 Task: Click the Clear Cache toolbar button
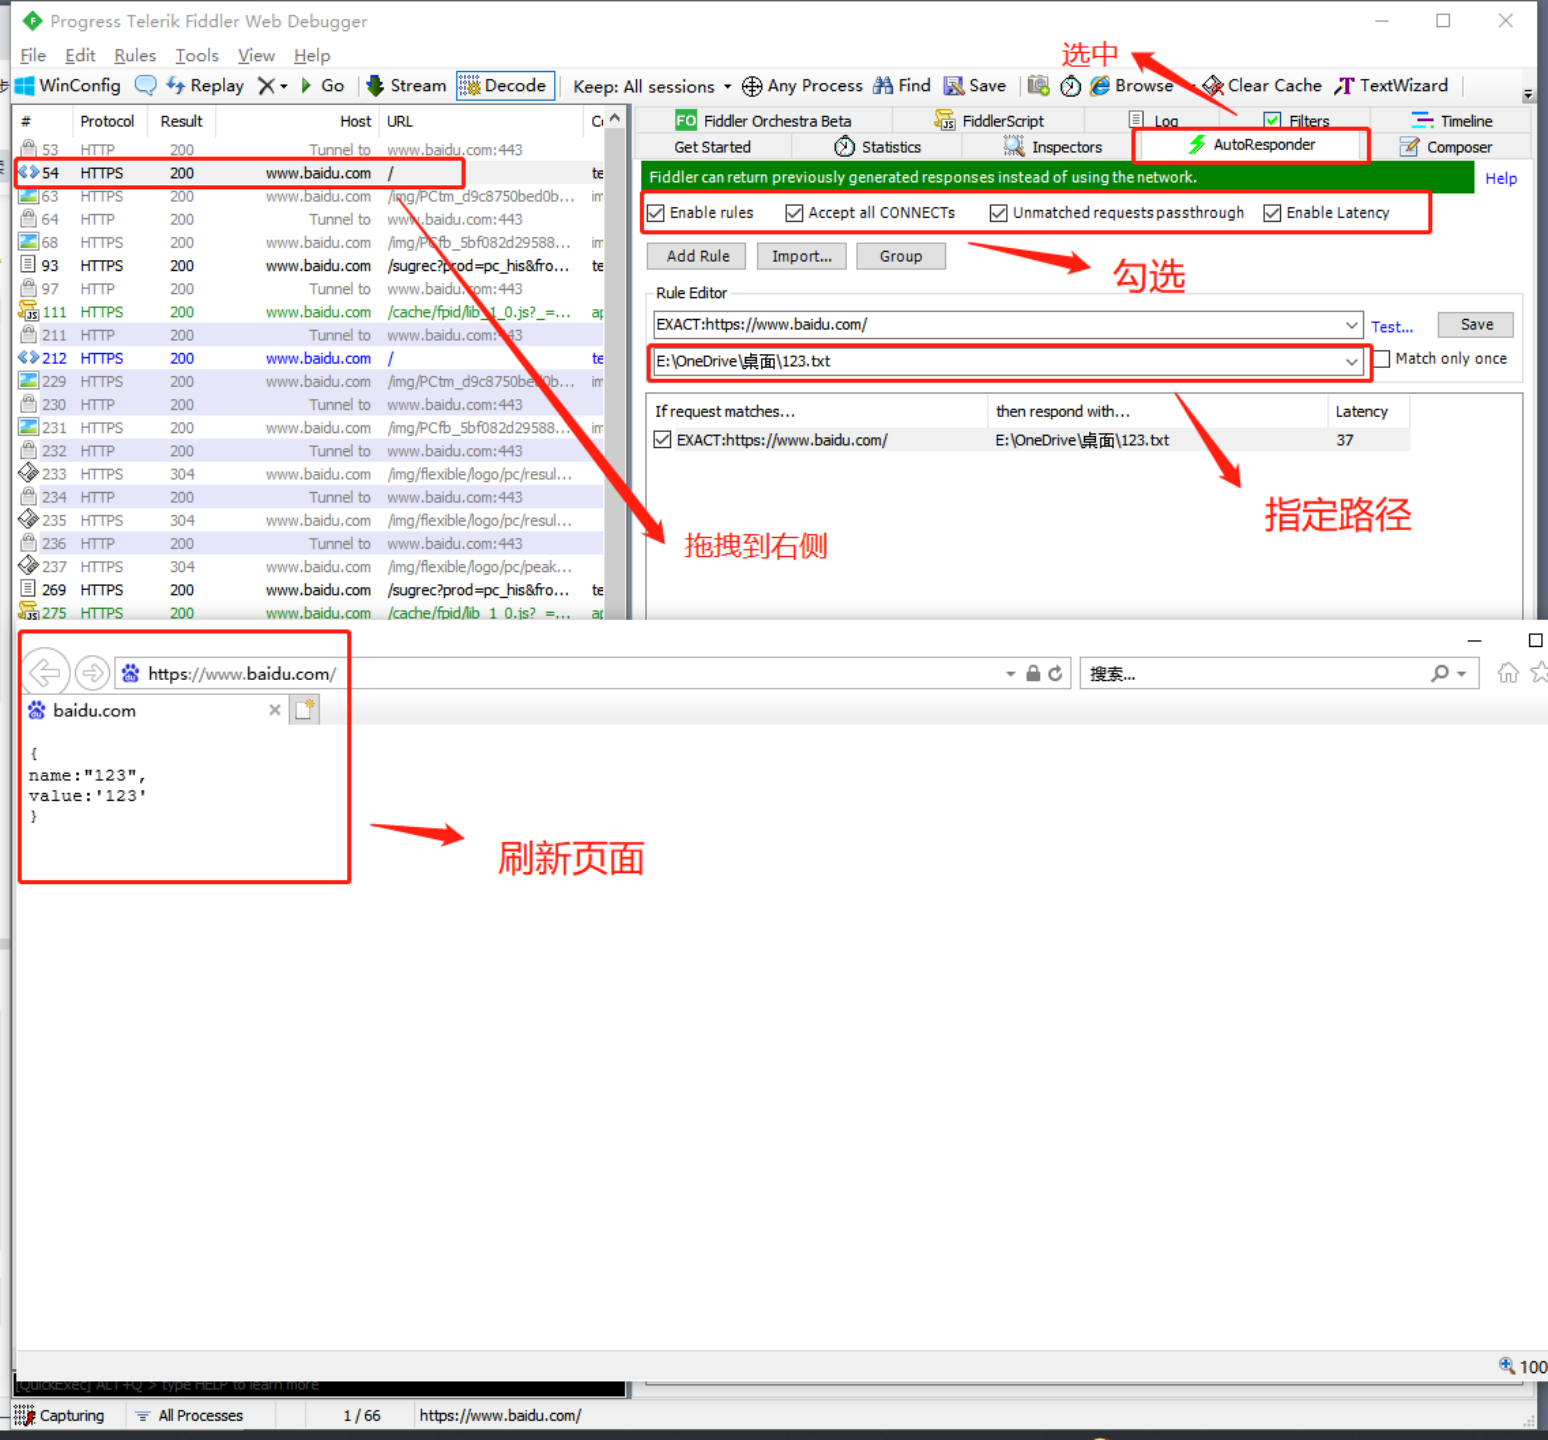(x=1262, y=86)
